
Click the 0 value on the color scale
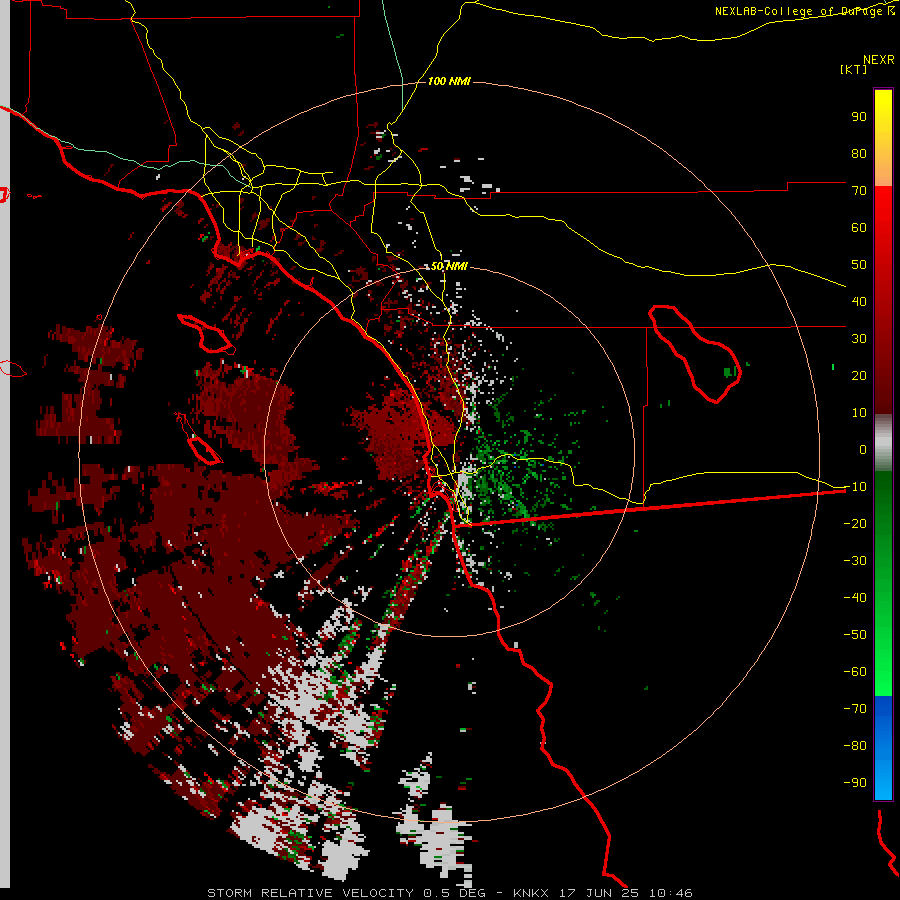863,449
